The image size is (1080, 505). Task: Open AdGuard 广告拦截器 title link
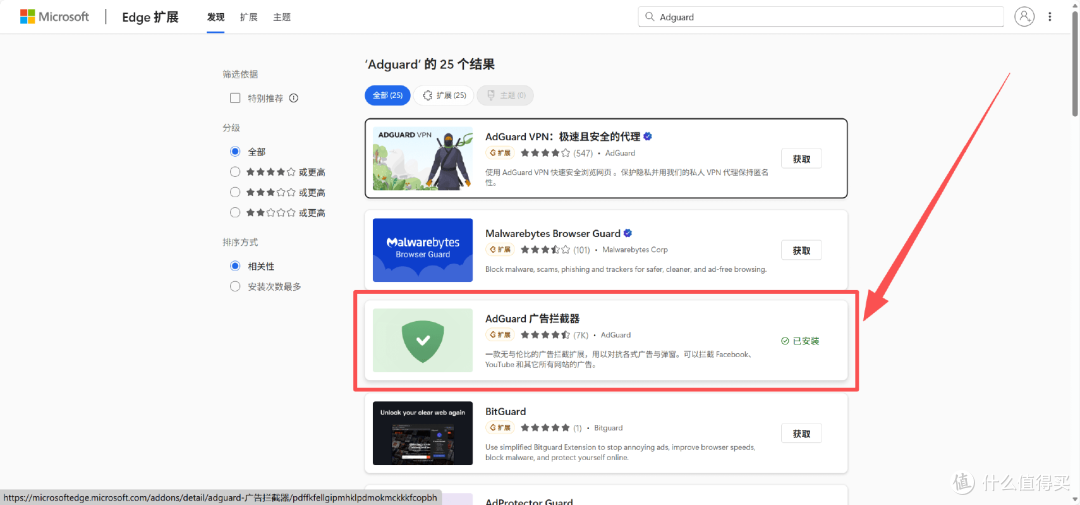532,318
